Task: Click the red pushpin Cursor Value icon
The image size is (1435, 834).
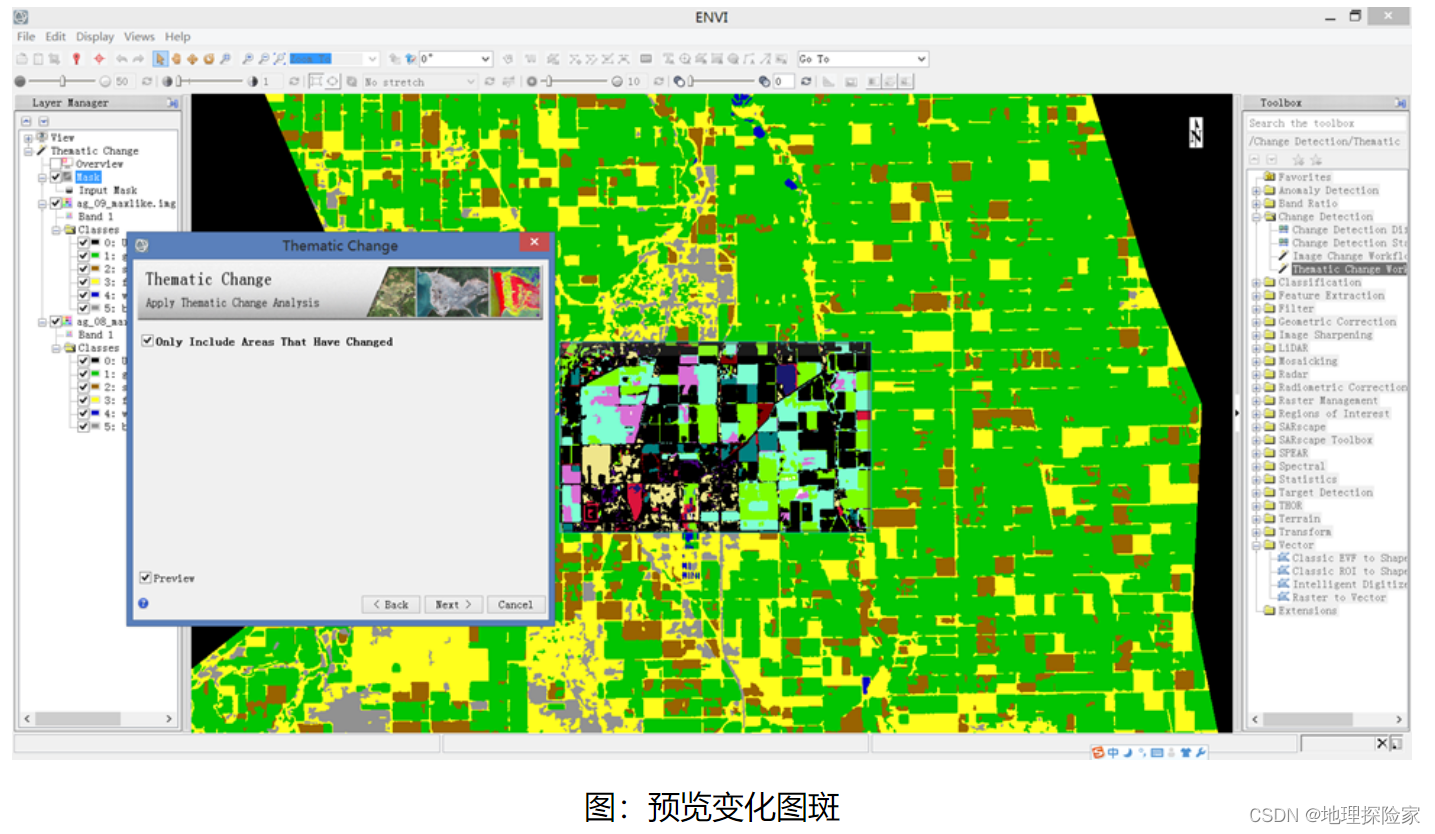Action: 77,59
